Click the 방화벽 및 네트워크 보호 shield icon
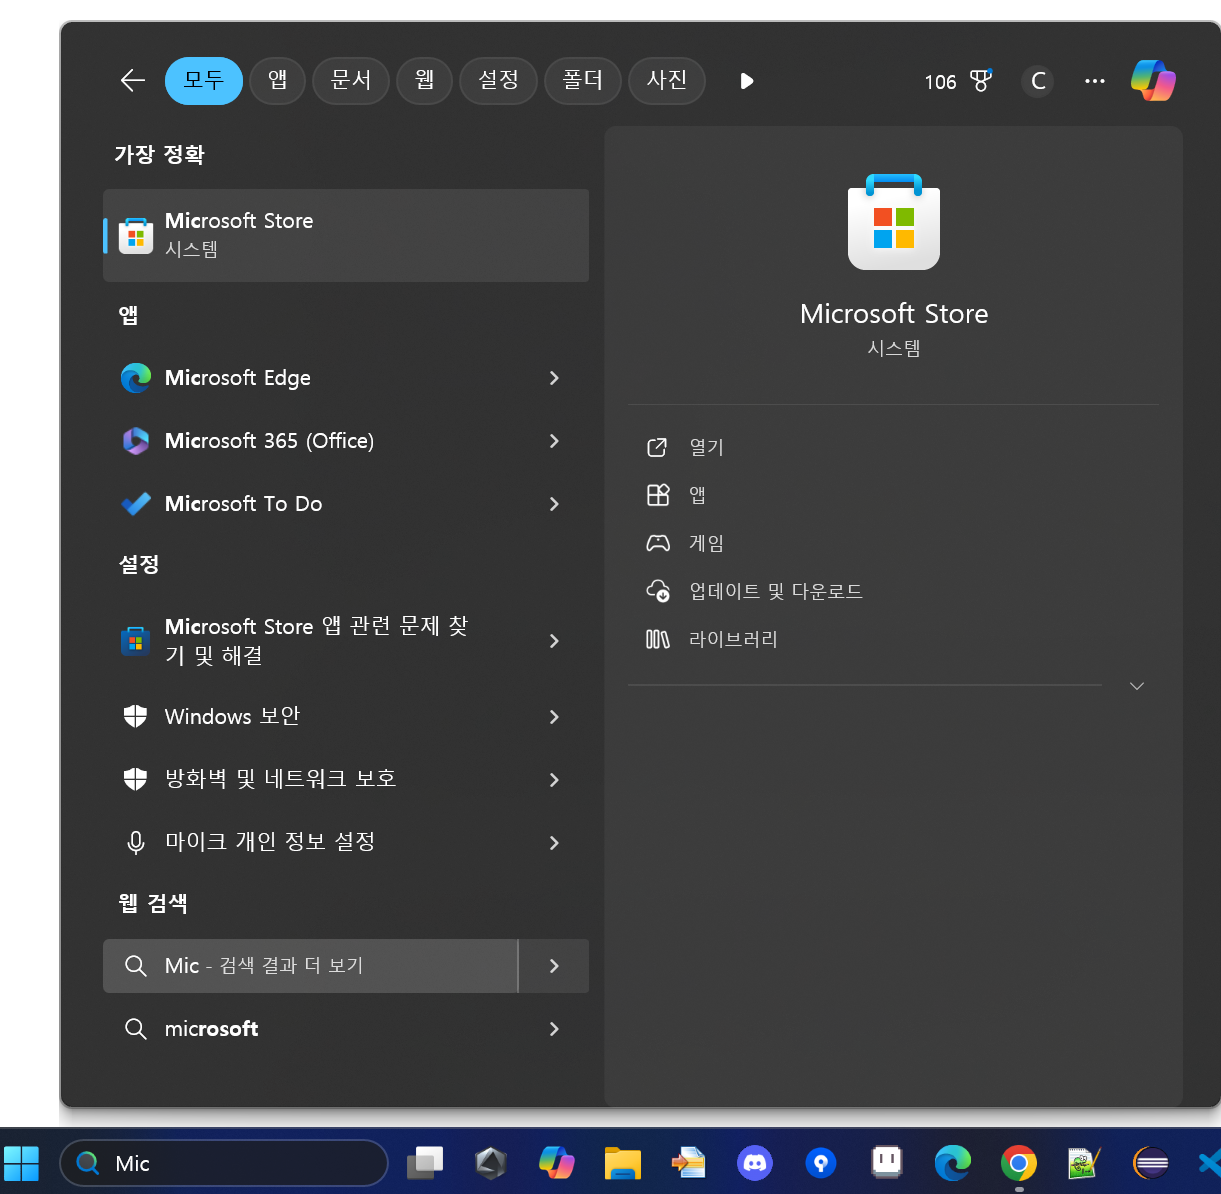 136,779
